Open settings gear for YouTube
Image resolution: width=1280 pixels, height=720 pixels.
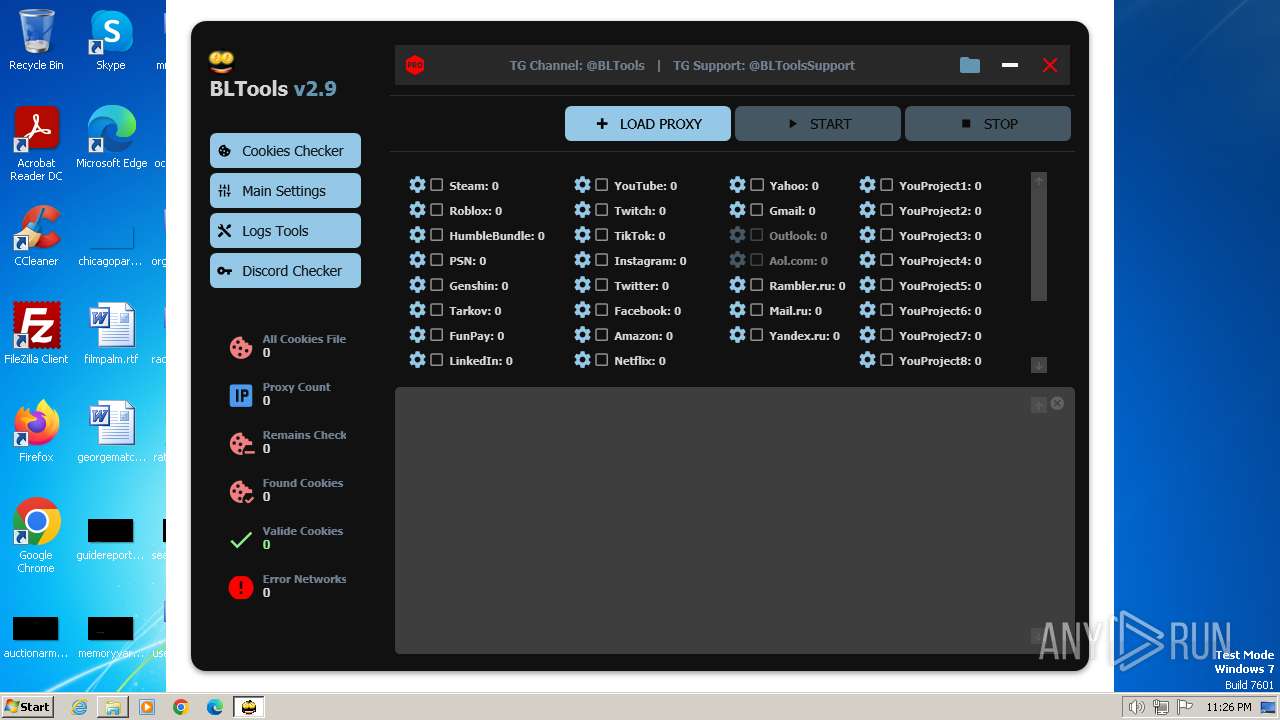click(x=583, y=185)
